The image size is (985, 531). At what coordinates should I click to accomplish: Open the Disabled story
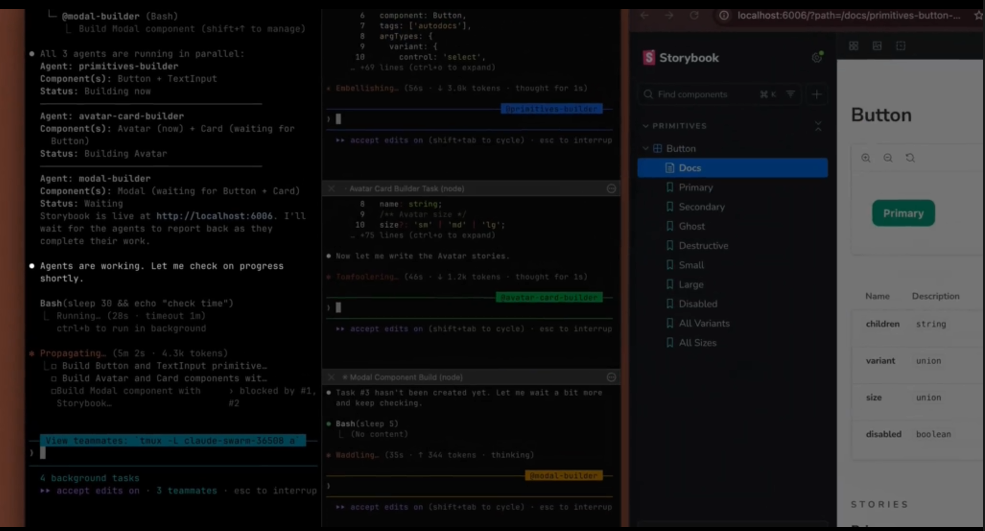click(697, 304)
